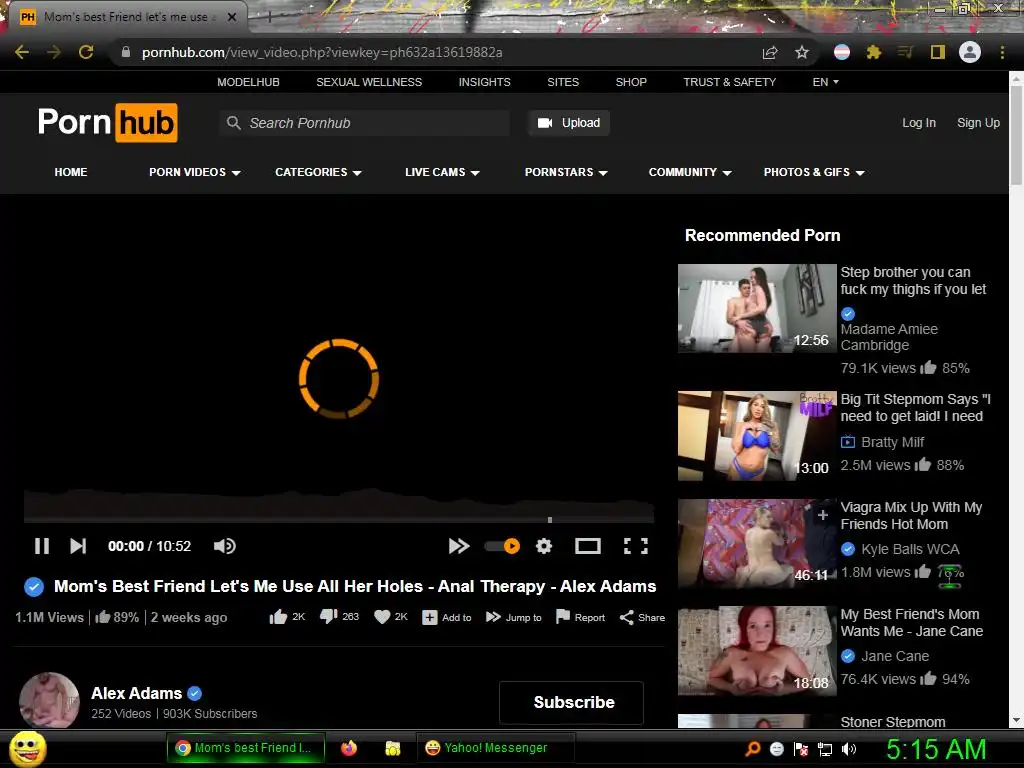Toggle the orange autoplay switch in player
The height and width of the screenshot is (768, 1024).
click(502, 546)
